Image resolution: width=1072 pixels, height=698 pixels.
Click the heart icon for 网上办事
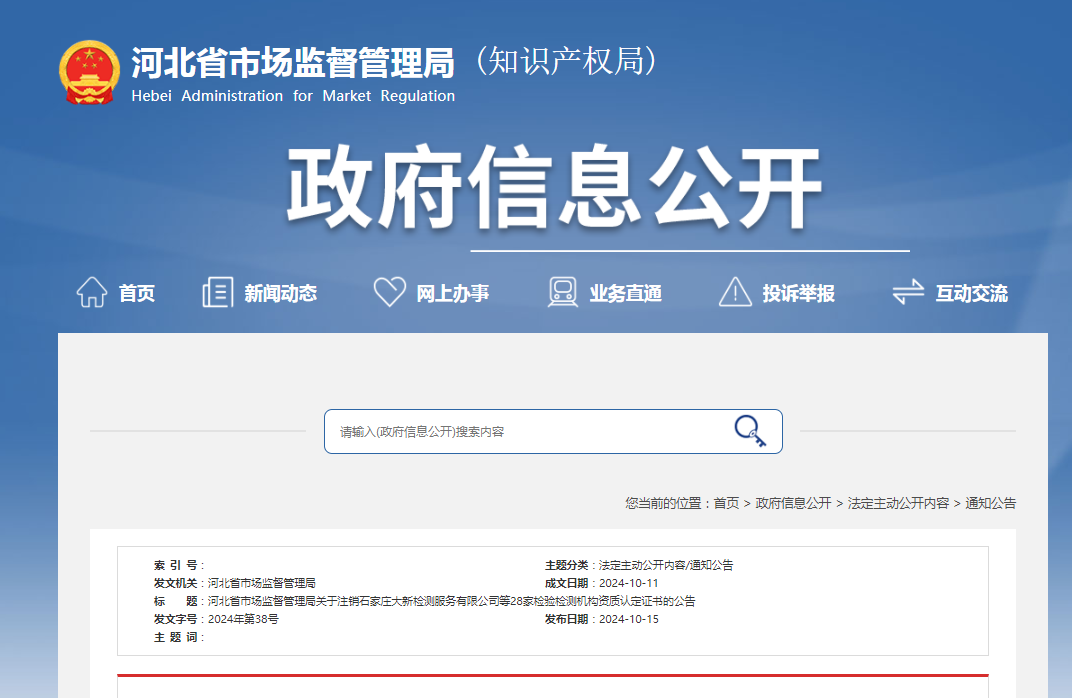click(x=389, y=292)
